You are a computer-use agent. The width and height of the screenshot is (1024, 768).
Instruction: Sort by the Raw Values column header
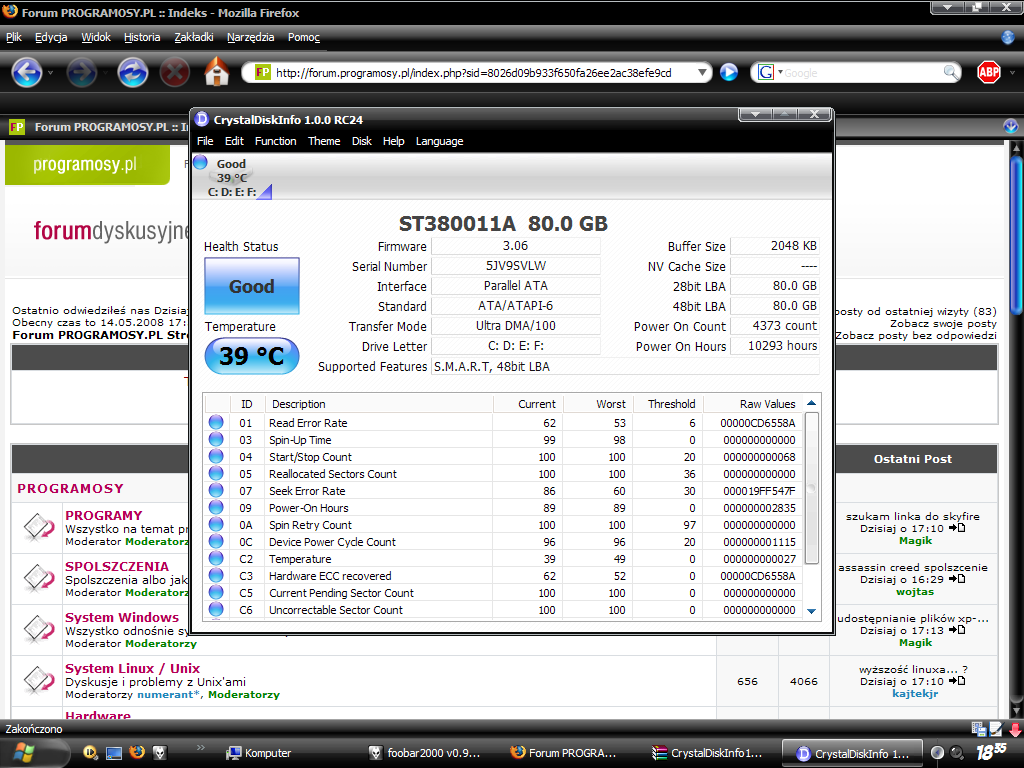[752, 404]
